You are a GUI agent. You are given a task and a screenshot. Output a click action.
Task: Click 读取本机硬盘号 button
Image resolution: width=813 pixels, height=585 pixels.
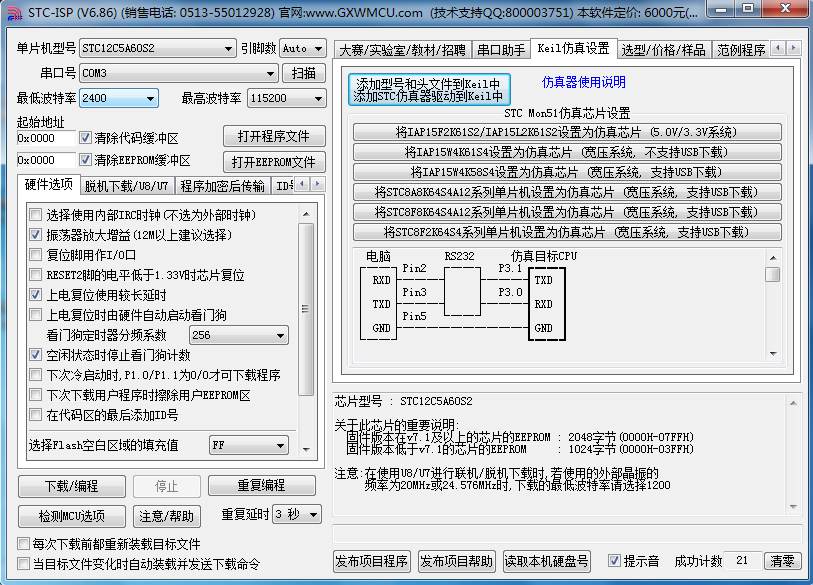(x=546, y=561)
